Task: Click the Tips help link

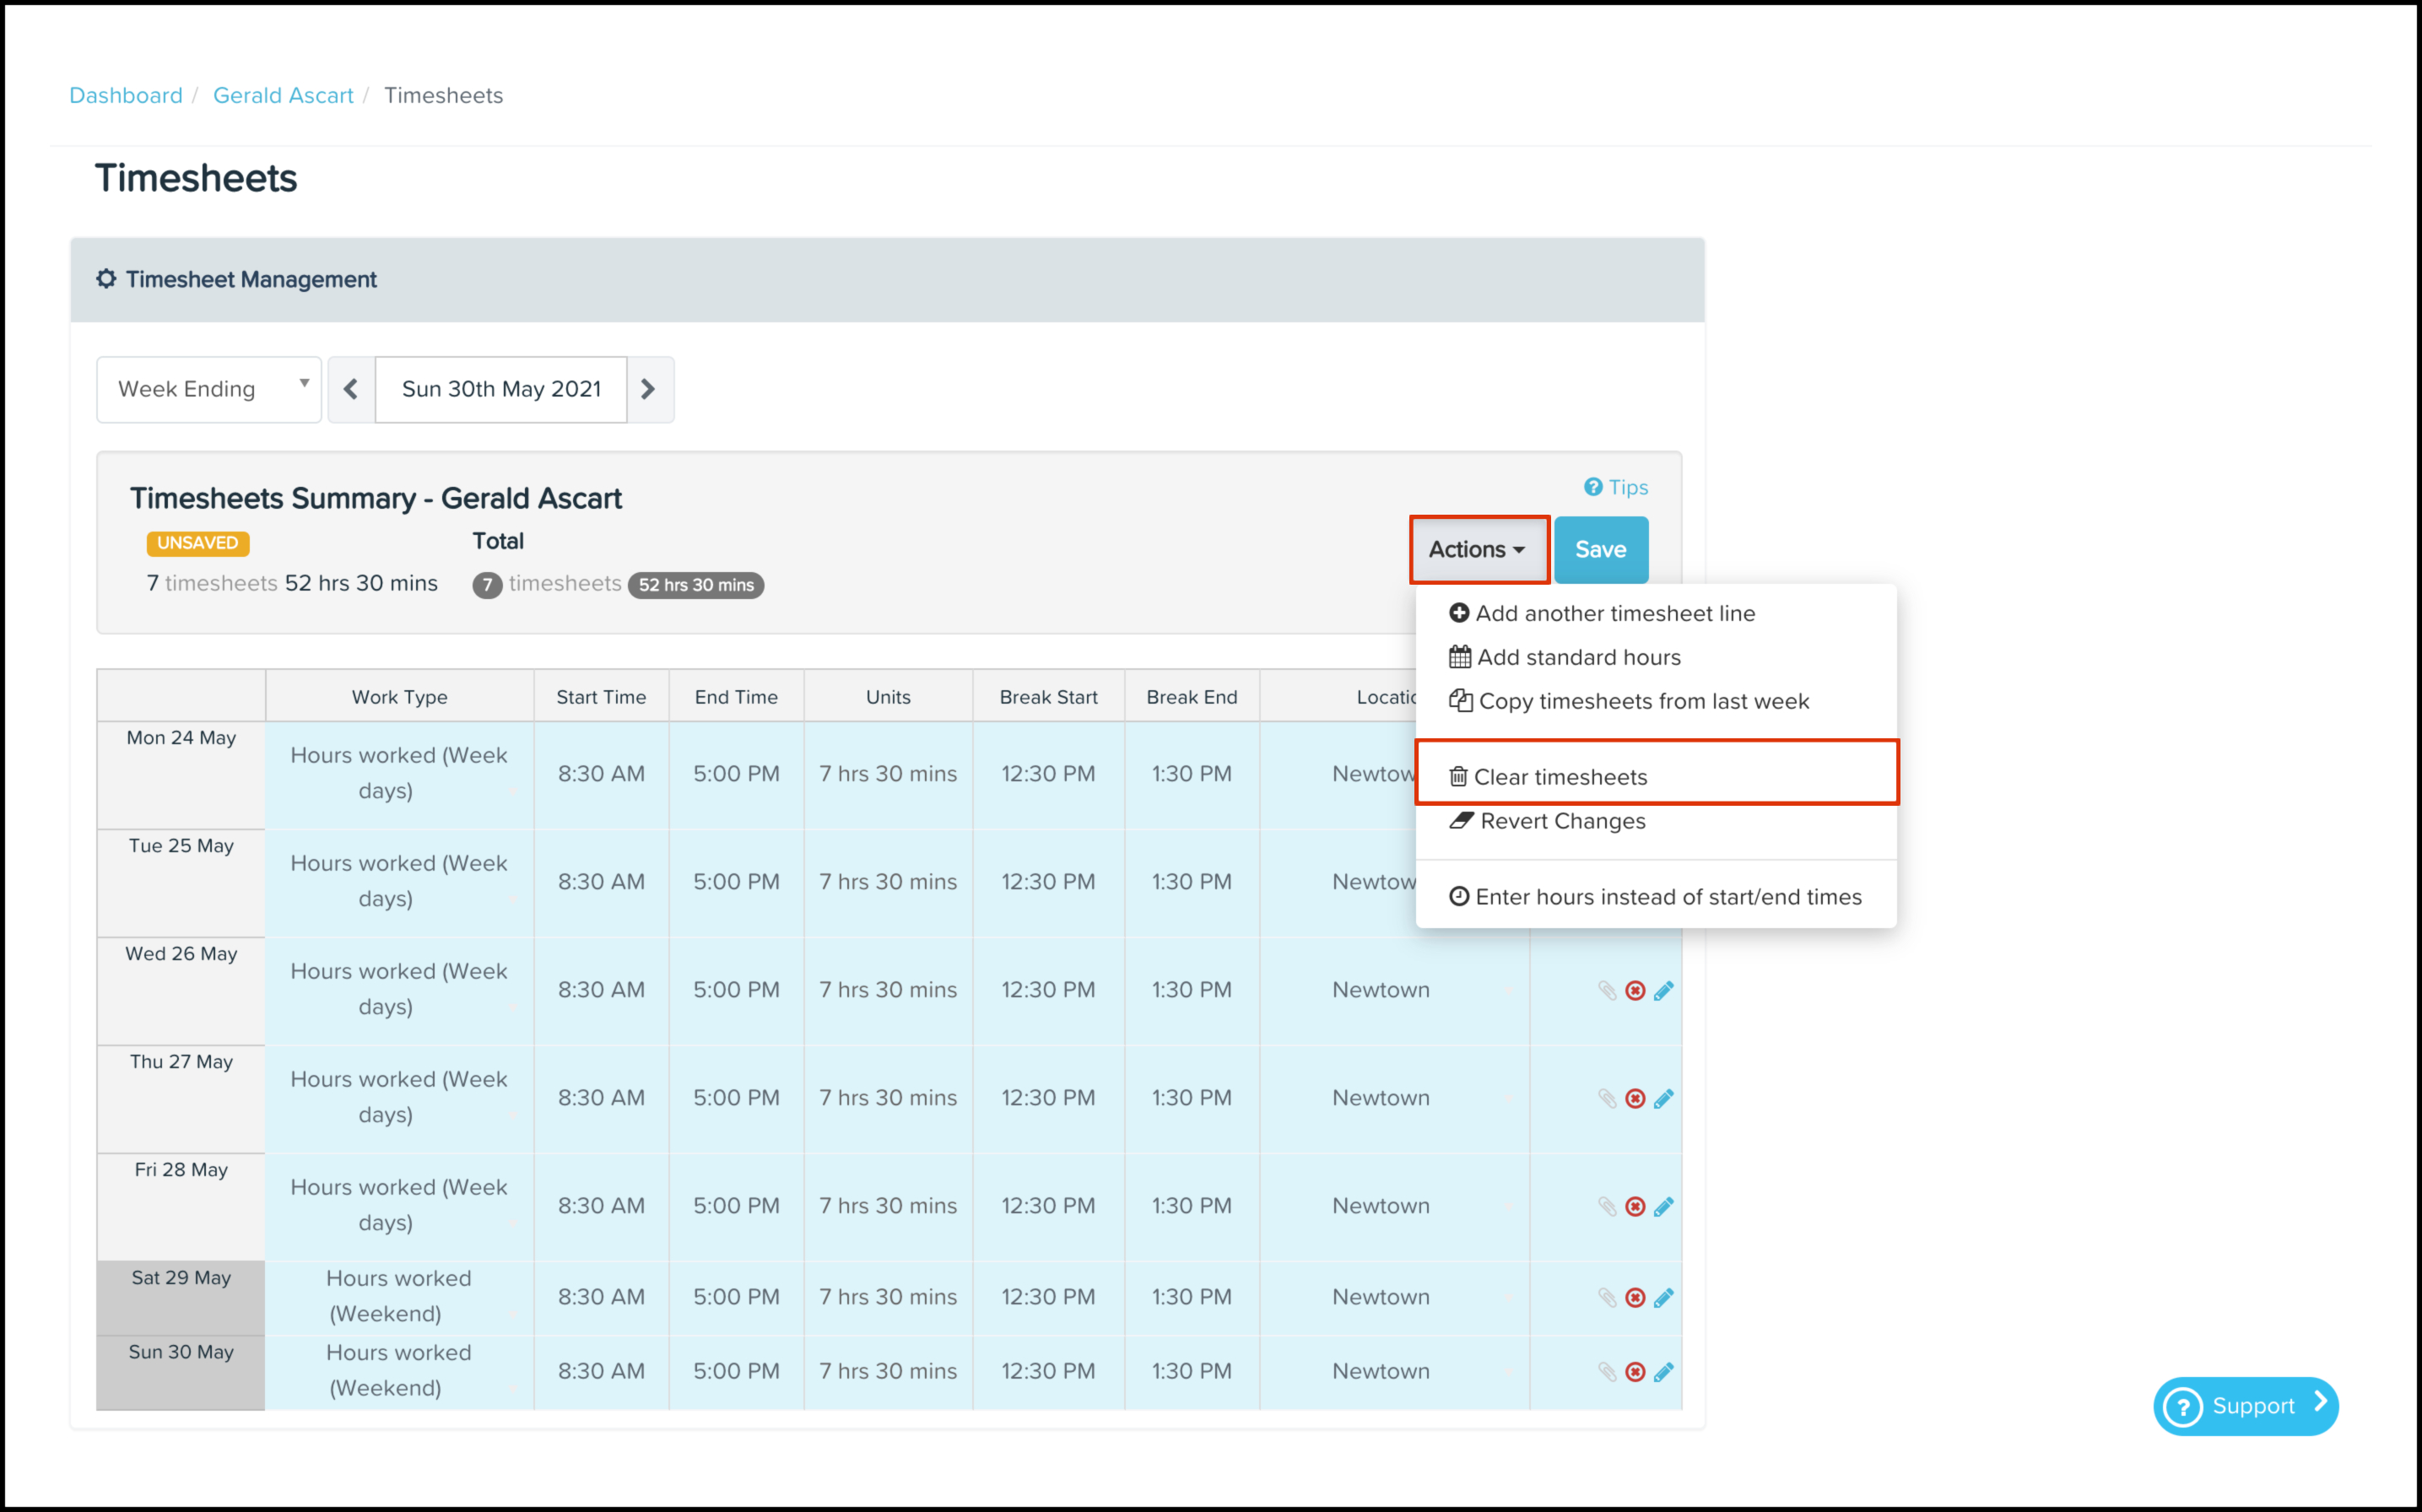Action: (x=1616, y=487)
